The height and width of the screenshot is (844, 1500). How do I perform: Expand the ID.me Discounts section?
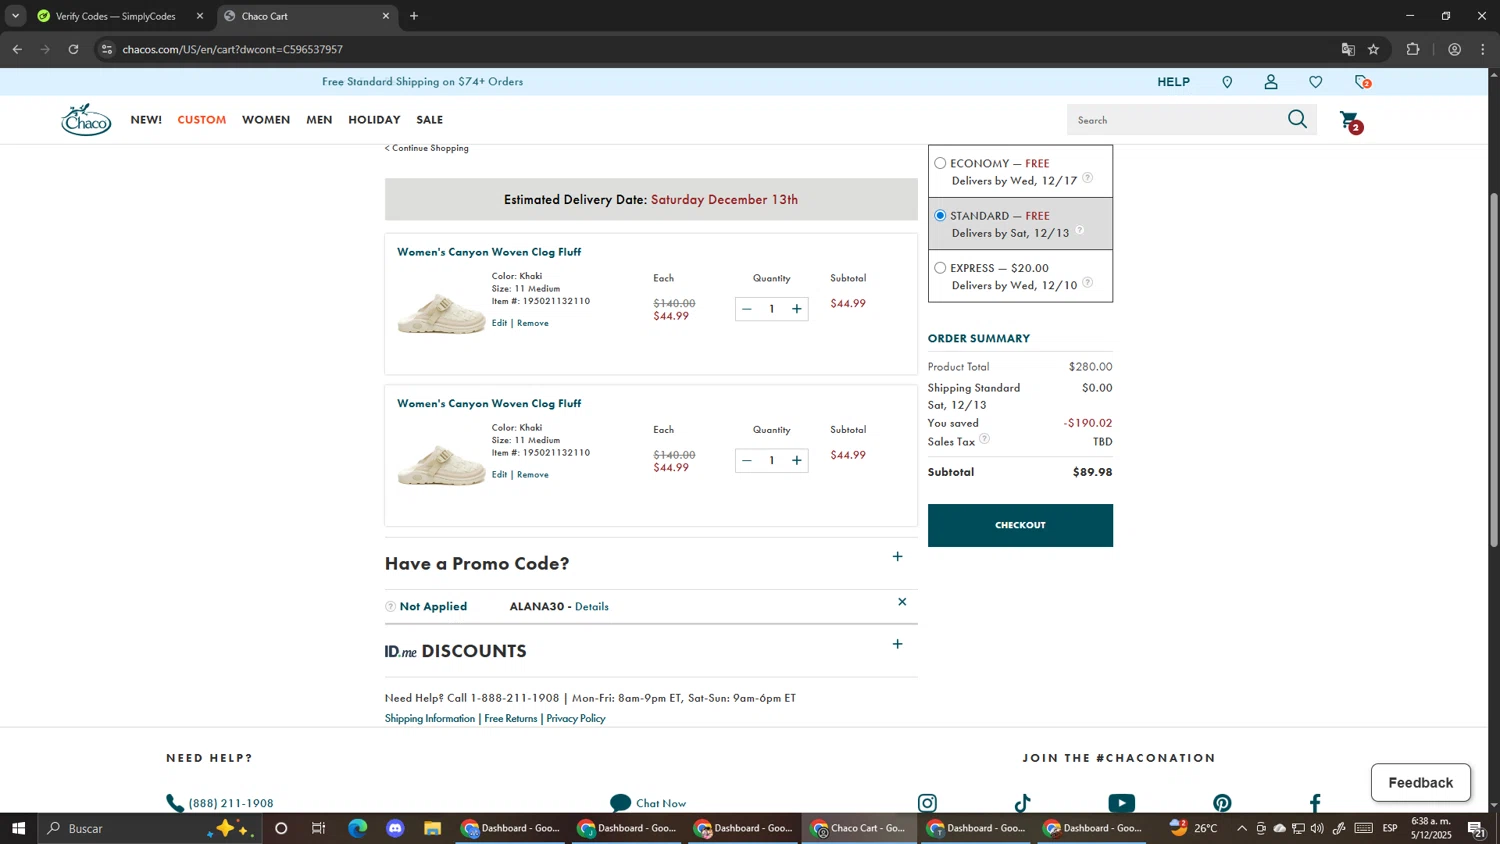(897, 644)
